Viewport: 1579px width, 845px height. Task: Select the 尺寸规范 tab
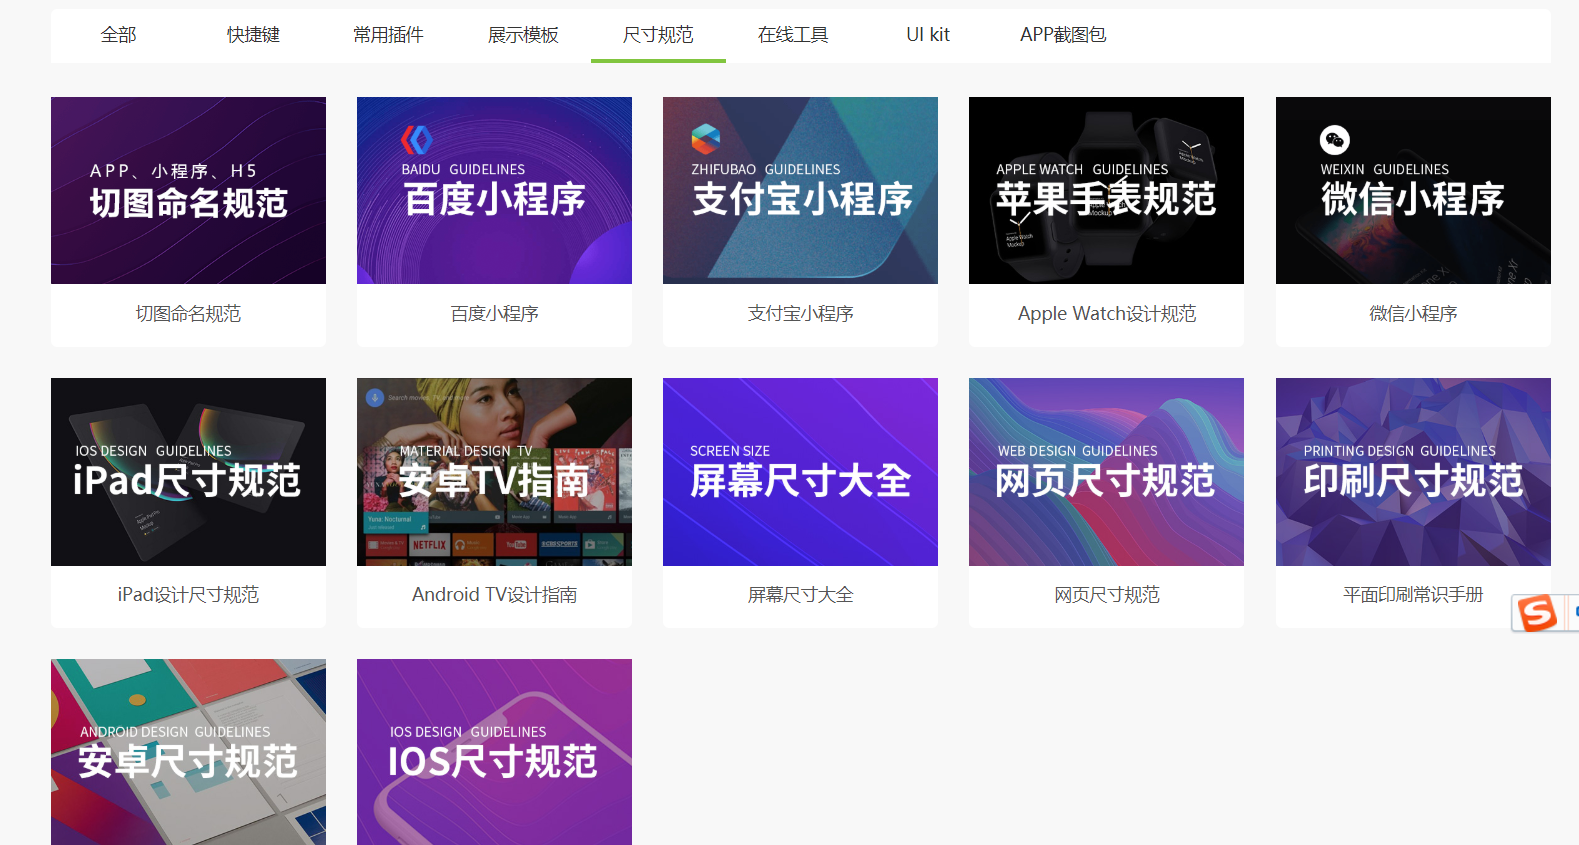658,35
